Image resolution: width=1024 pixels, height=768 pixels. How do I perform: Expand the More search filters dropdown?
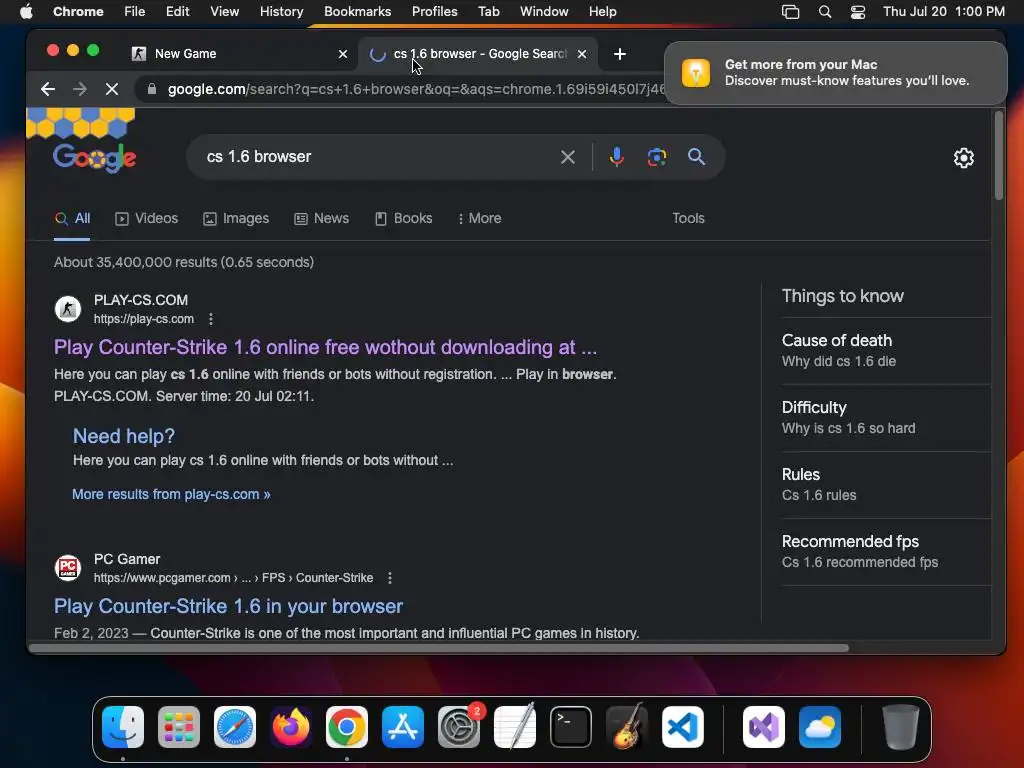pos(480,218)
